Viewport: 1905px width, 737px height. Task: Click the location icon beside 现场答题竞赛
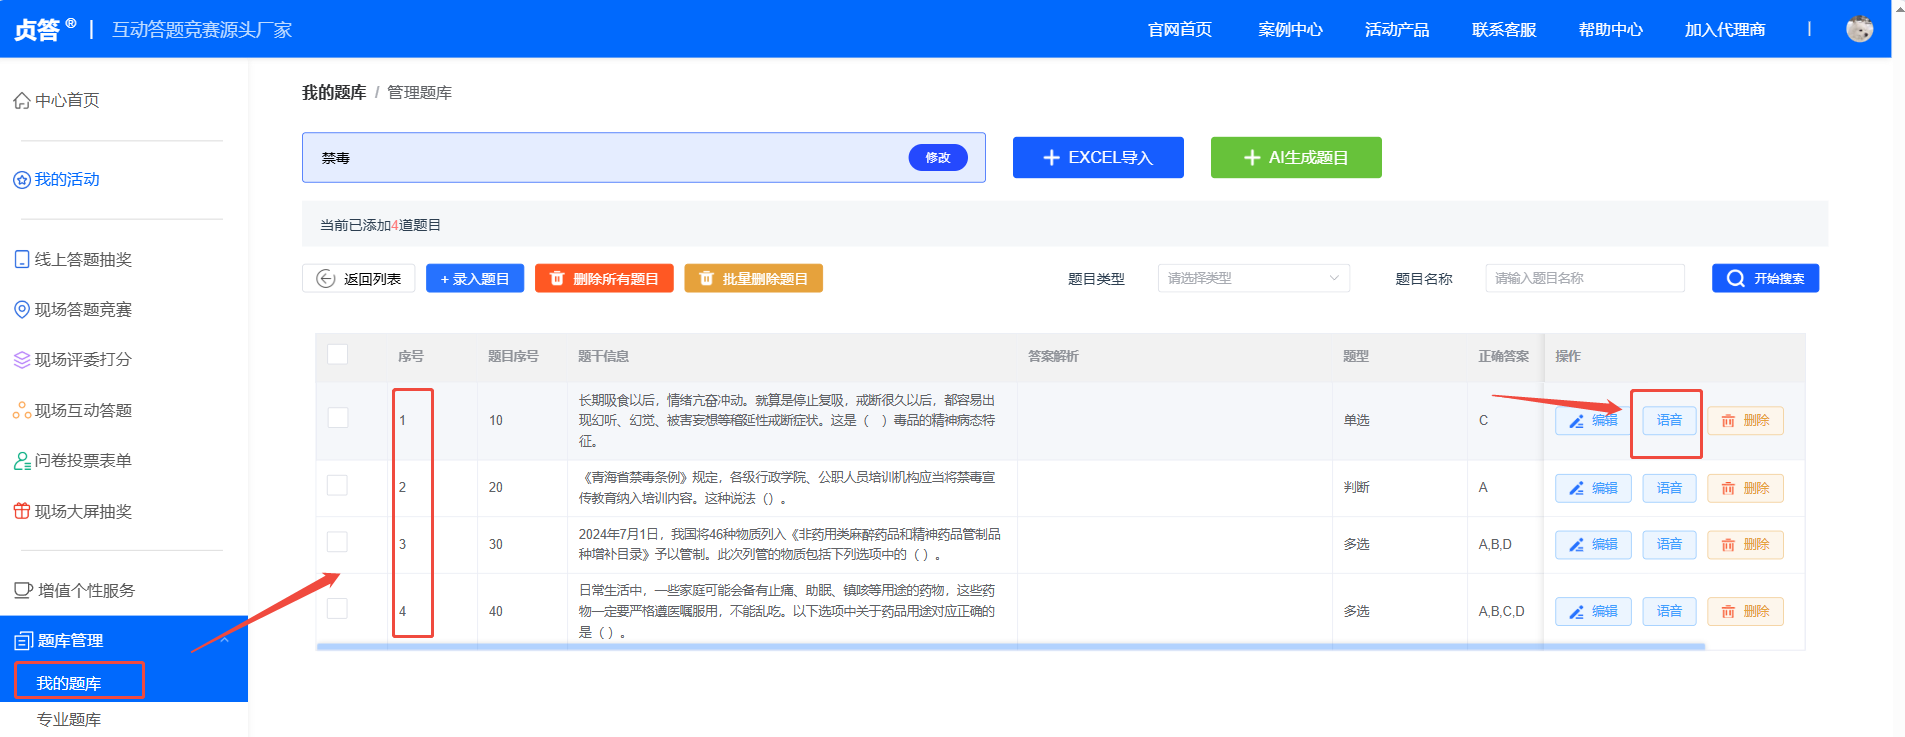click(x=21, y=309)
